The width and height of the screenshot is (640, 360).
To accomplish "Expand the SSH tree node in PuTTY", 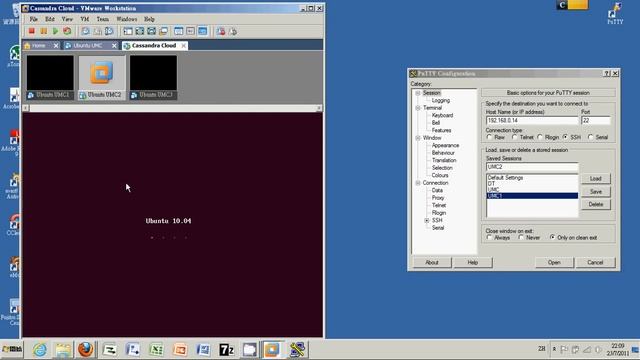I will [427, 220].
